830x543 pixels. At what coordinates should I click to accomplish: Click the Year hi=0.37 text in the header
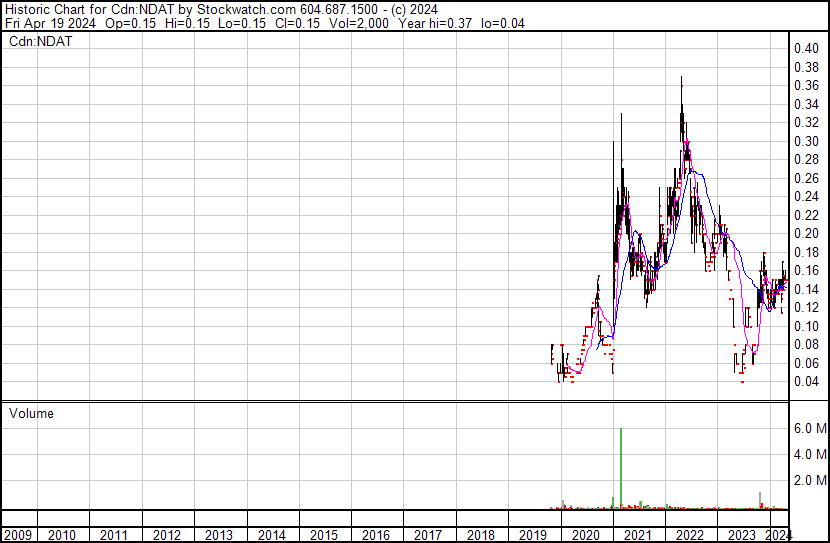437,23
